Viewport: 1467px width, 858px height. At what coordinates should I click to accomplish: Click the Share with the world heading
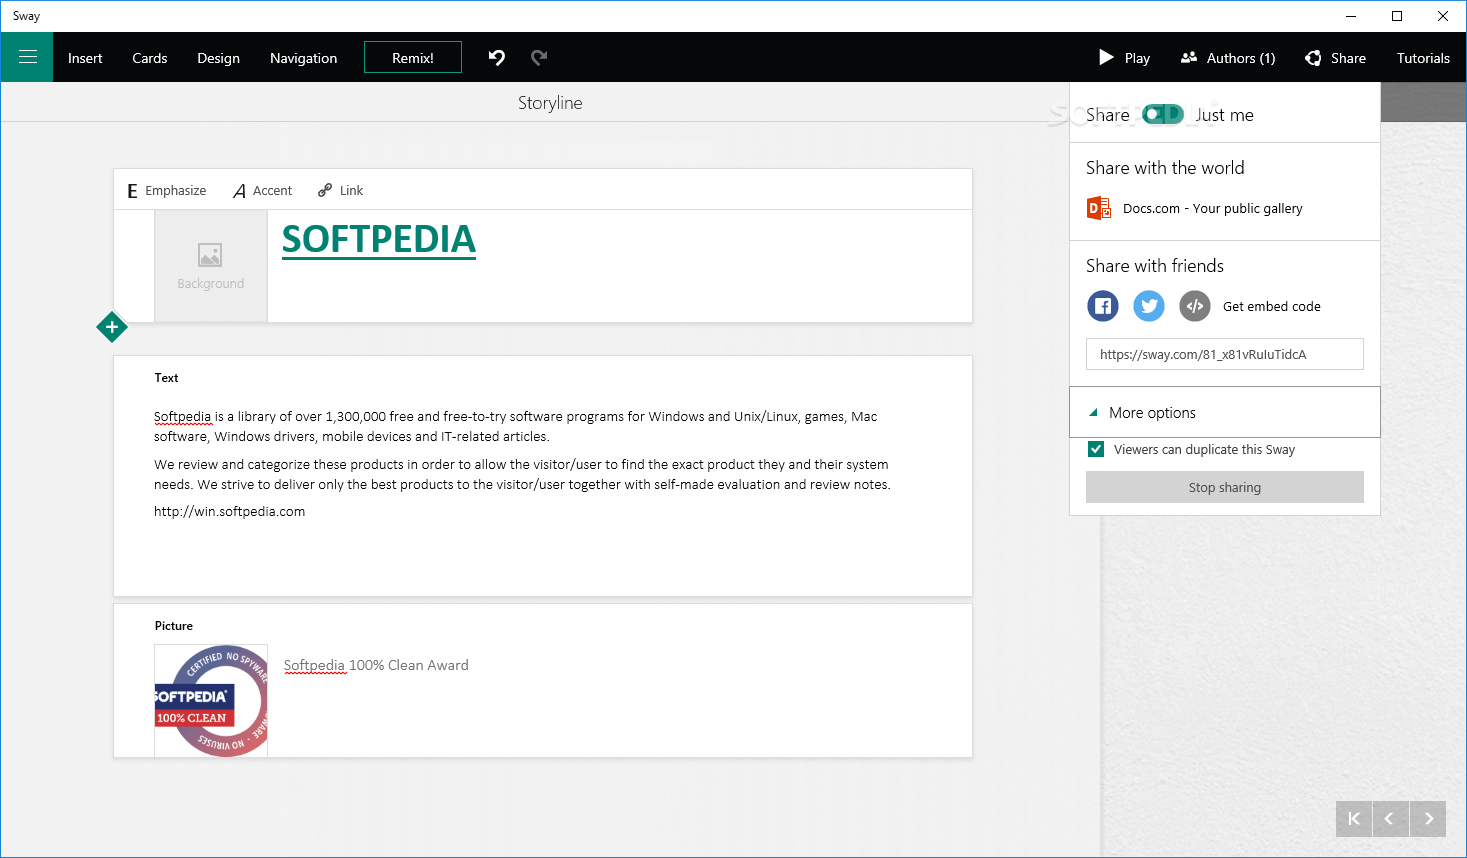coord(1165,168)
